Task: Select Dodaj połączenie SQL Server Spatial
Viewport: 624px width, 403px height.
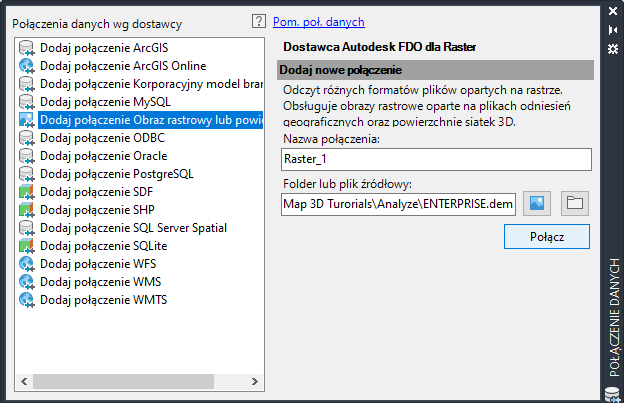Action: point(125,228)
